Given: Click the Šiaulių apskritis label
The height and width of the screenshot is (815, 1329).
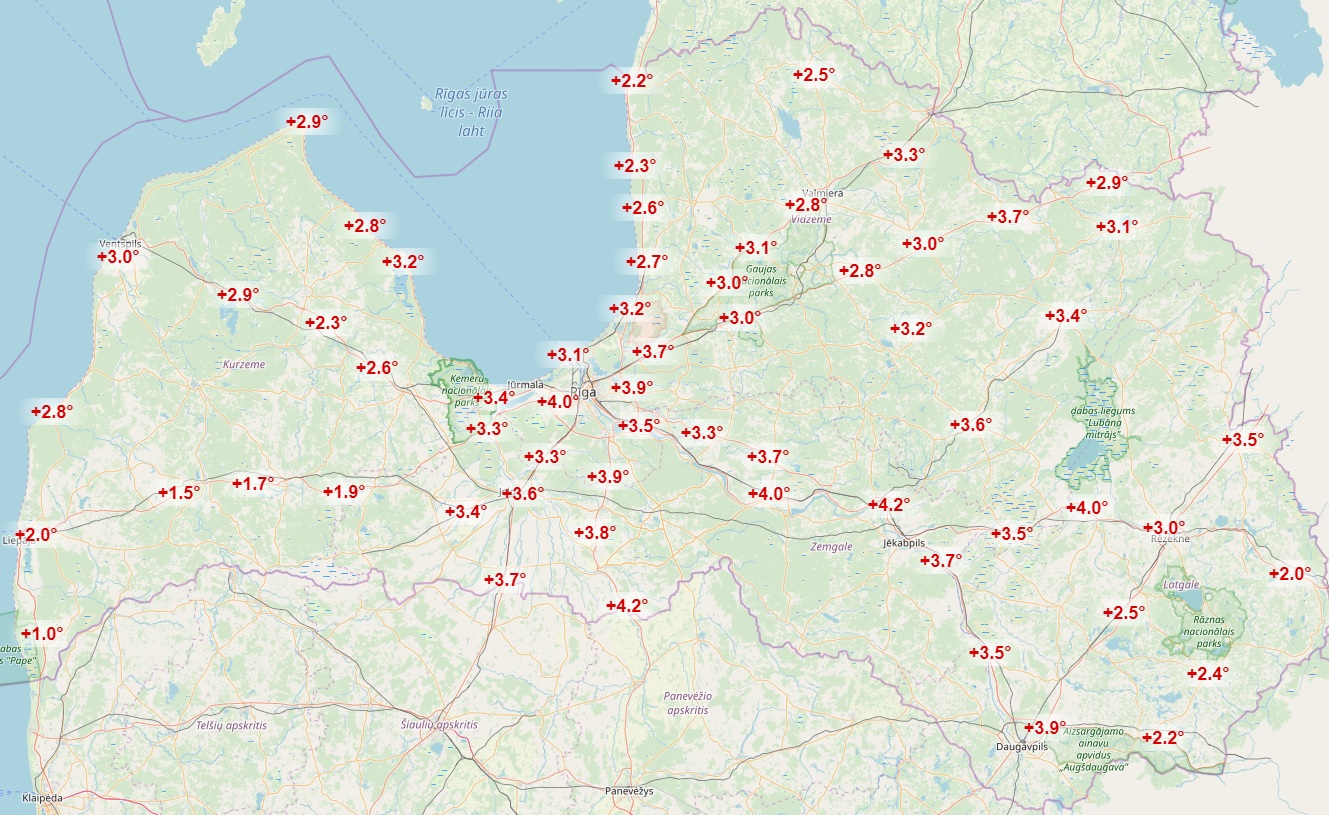Looking at the screenshot, I should point(439,724).
